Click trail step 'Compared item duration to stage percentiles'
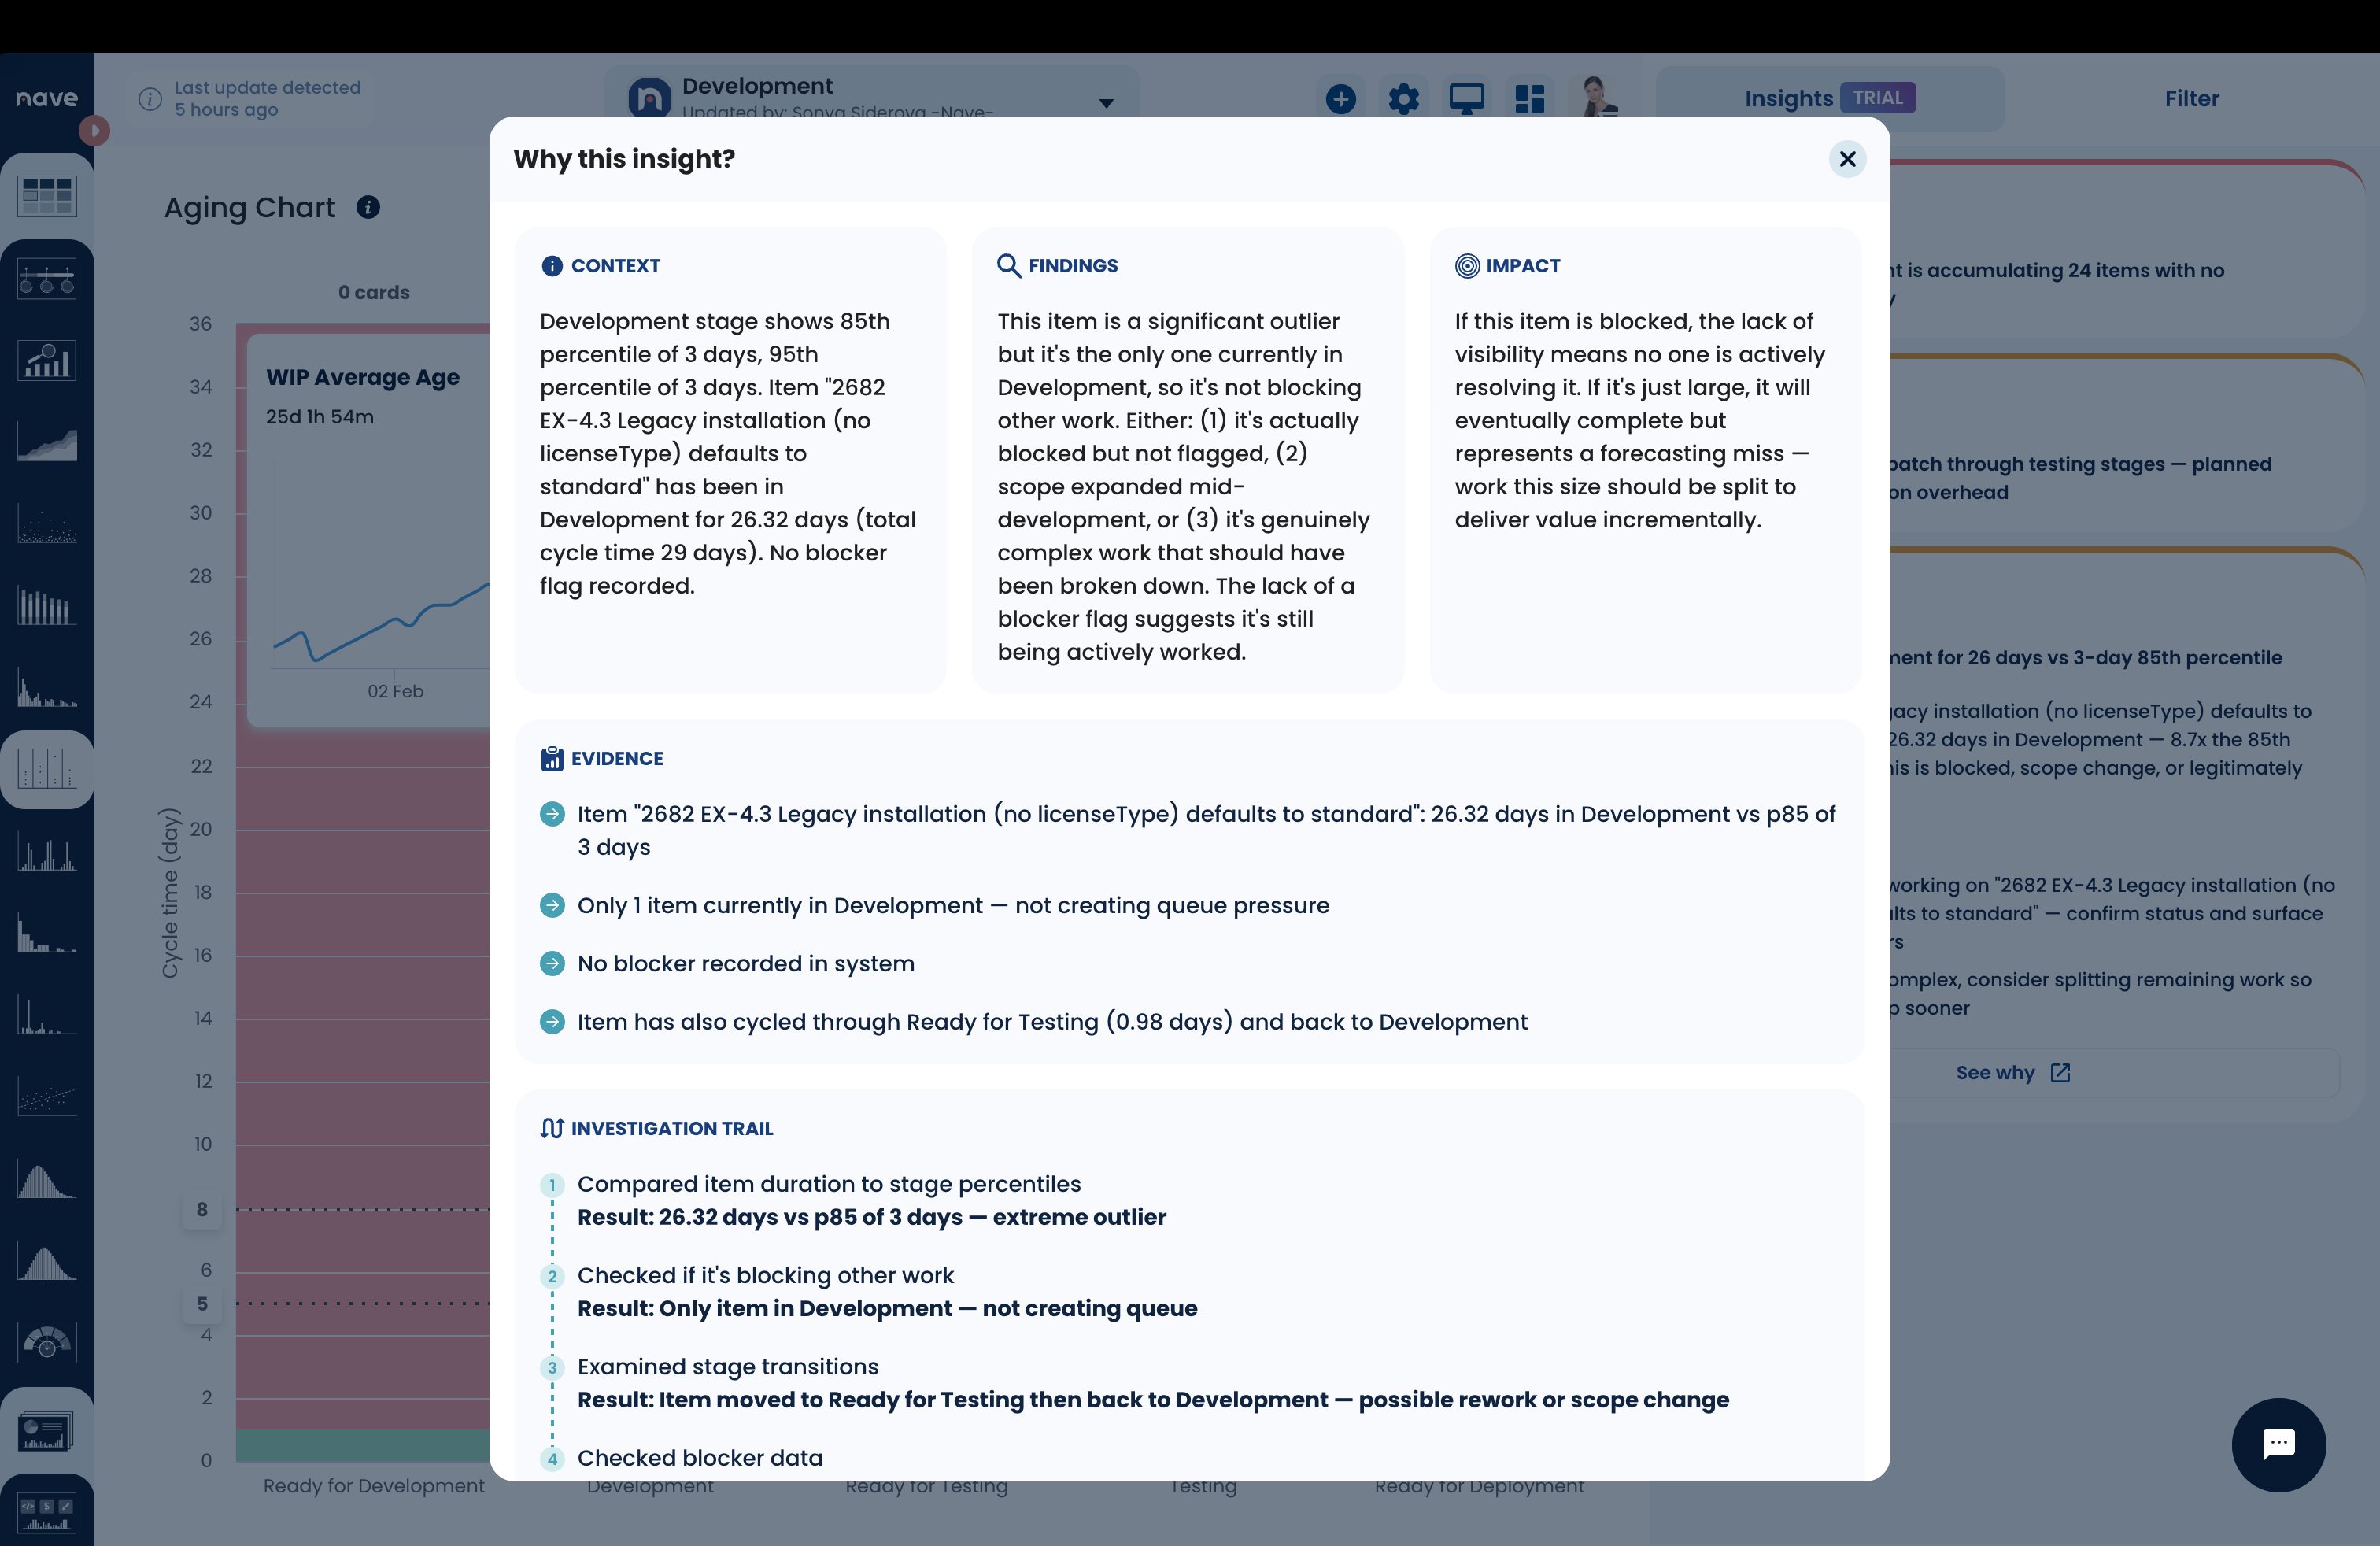The image size is (2380, 1546). [x=829, y=1184]
